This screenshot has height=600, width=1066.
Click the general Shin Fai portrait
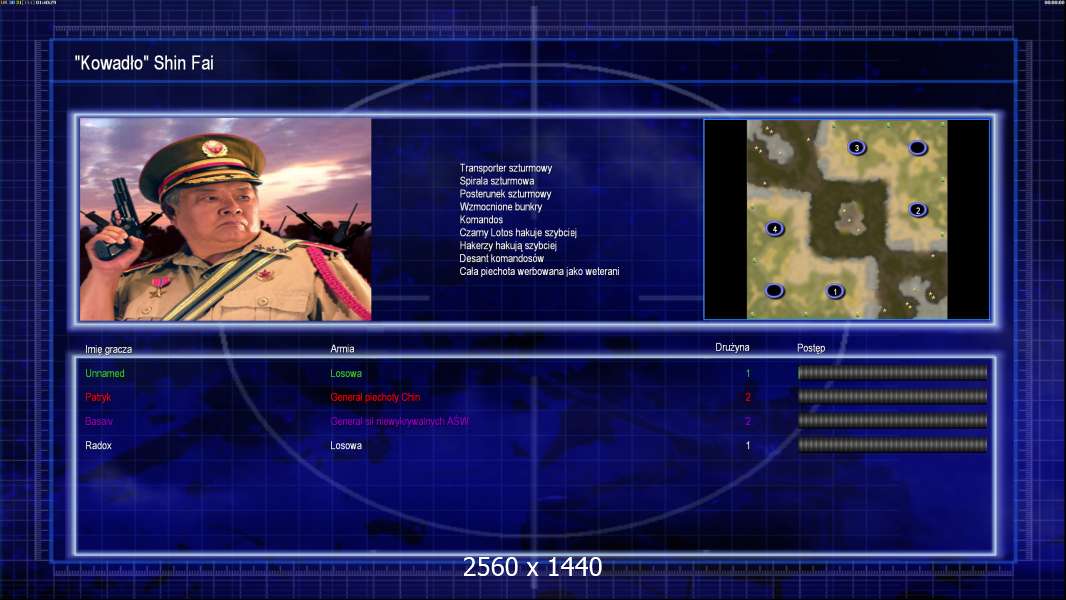[x=226, y=219]
